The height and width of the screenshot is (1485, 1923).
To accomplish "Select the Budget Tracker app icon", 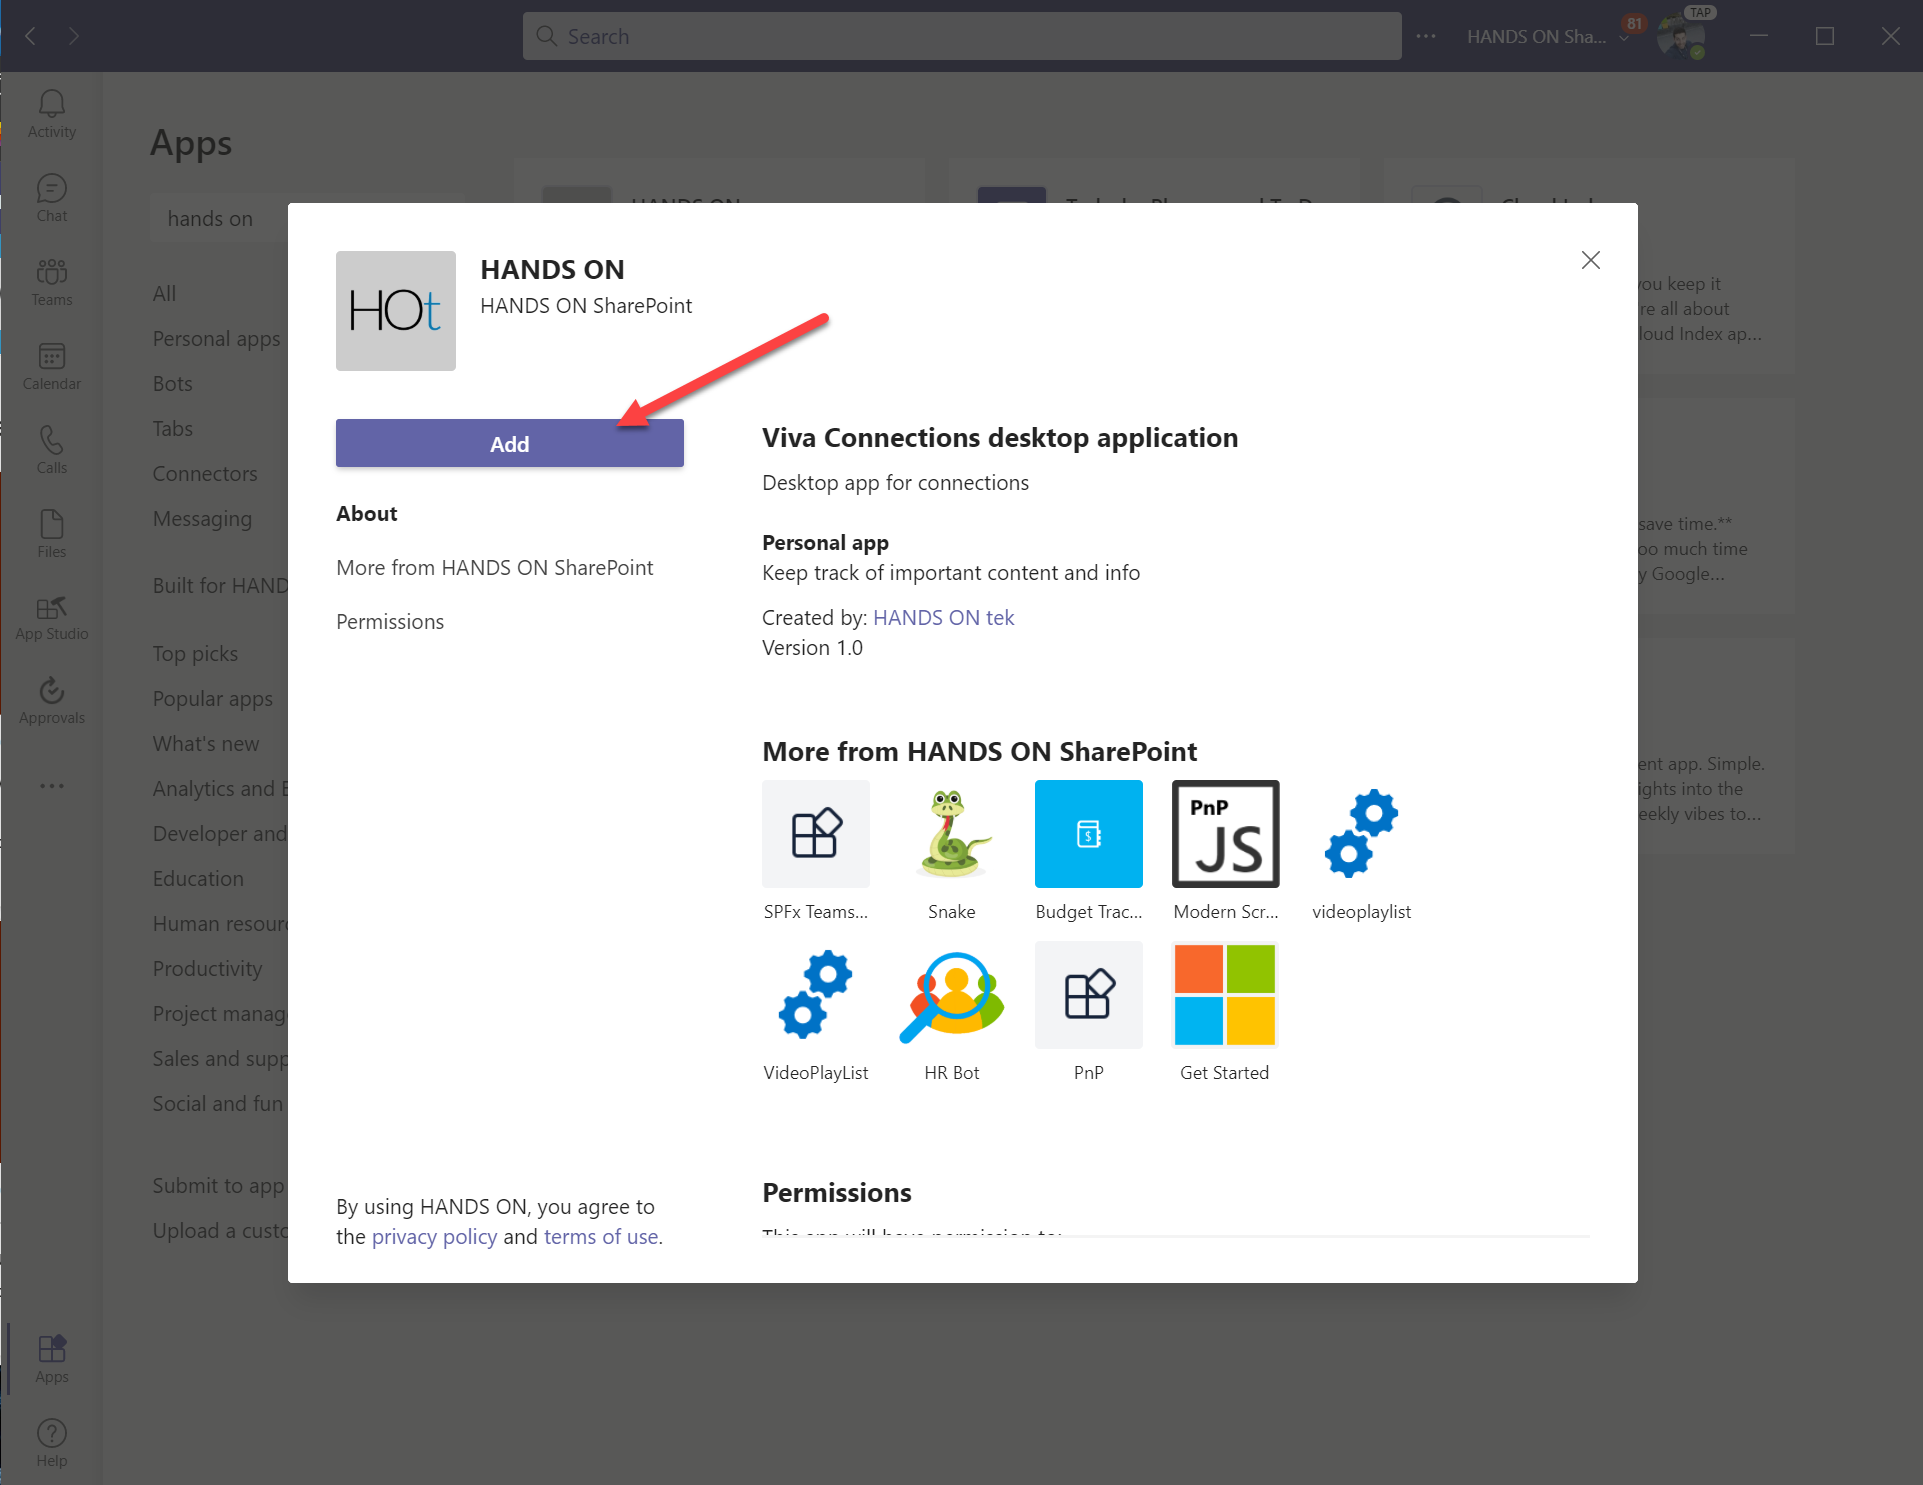I will (x=1088, y=833).
